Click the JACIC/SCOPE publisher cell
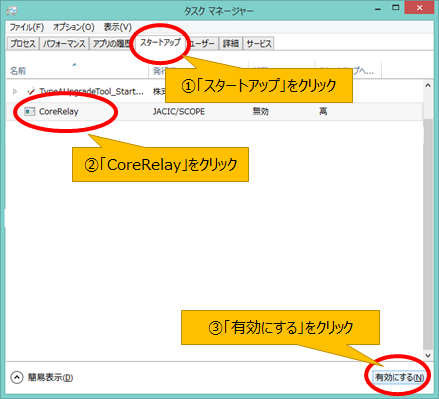 [179, 112]
